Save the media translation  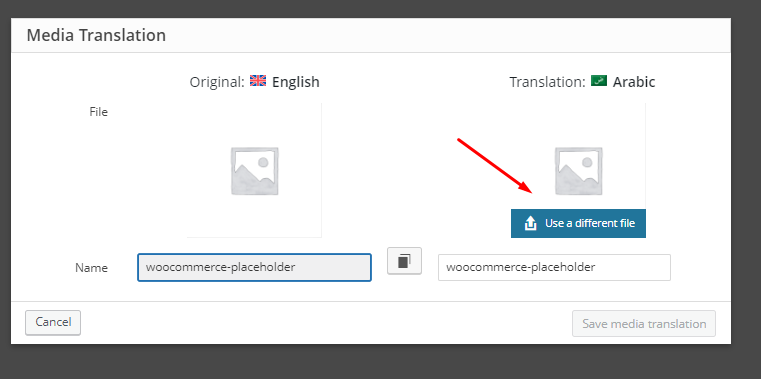pos(644,324)
